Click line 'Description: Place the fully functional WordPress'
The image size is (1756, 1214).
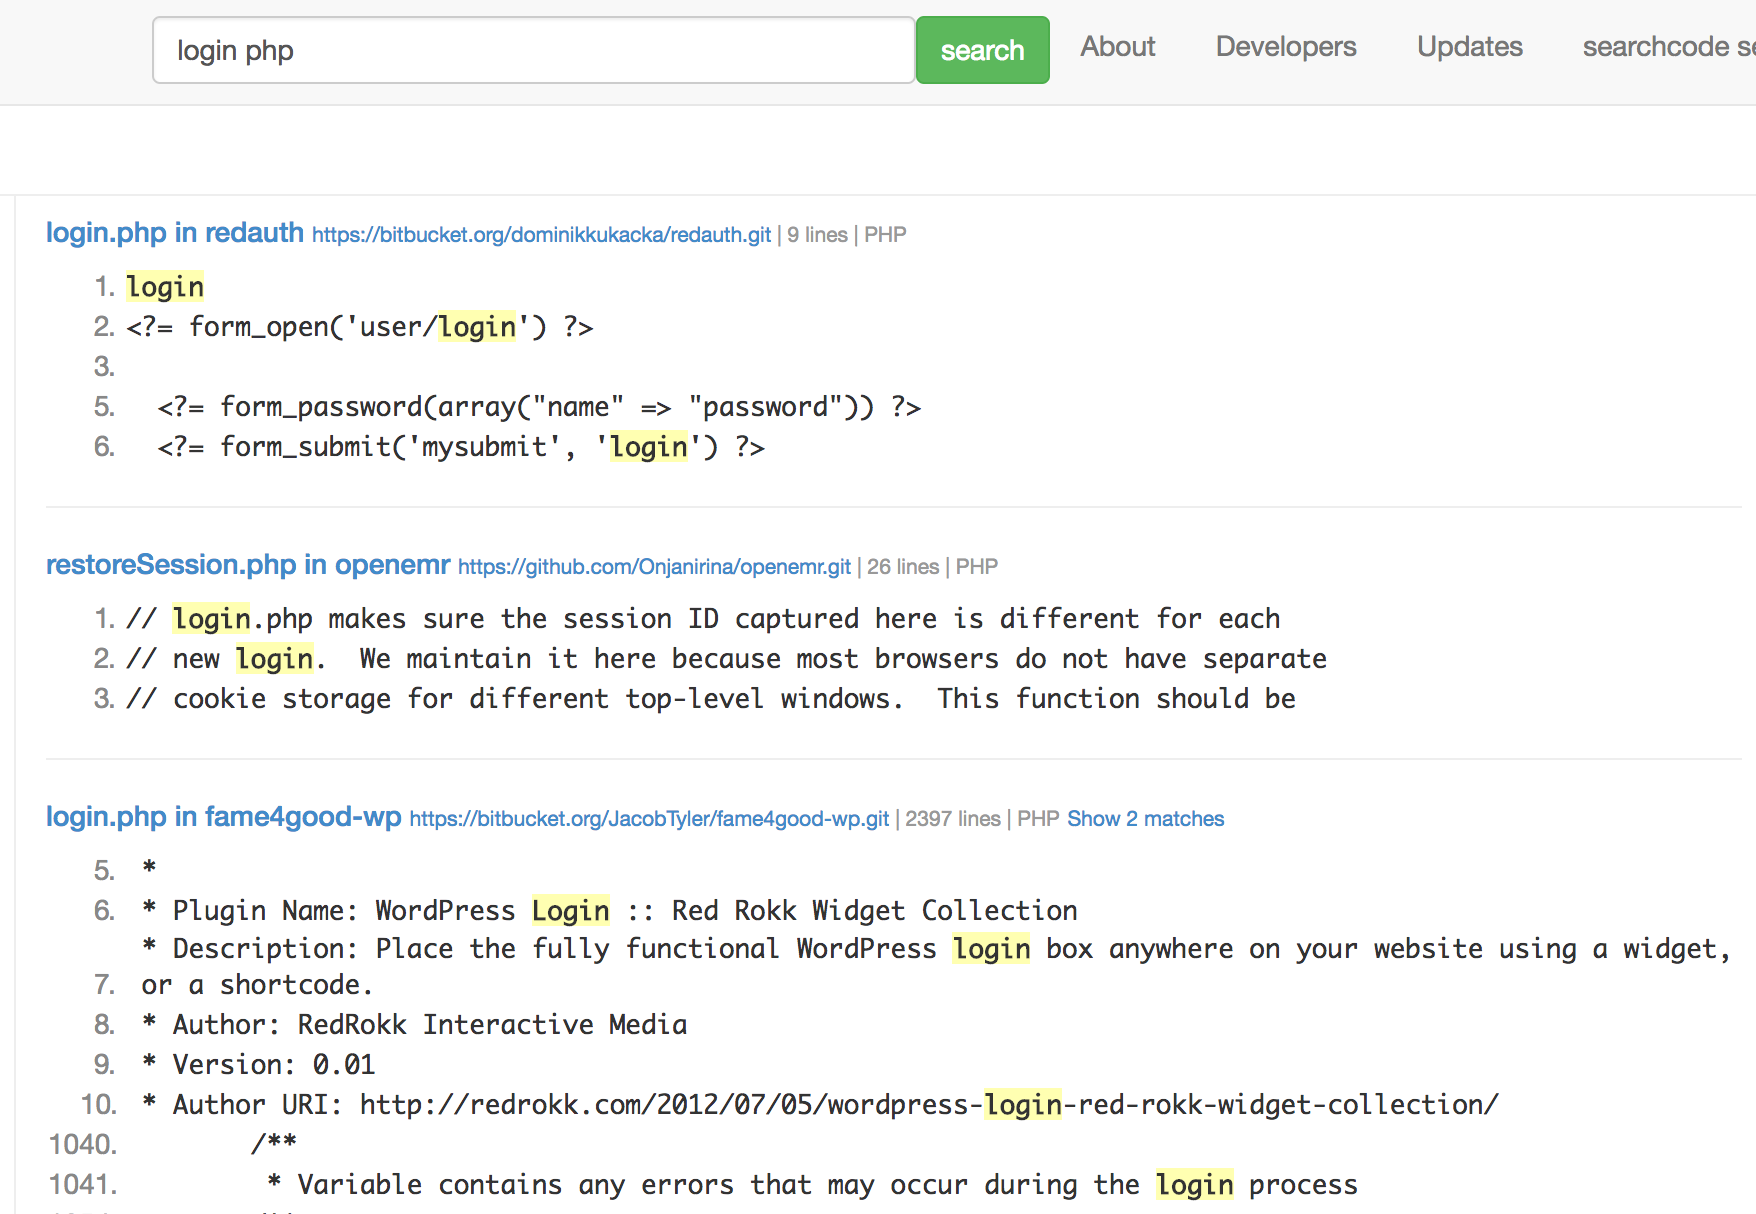[x=936, y=966]
